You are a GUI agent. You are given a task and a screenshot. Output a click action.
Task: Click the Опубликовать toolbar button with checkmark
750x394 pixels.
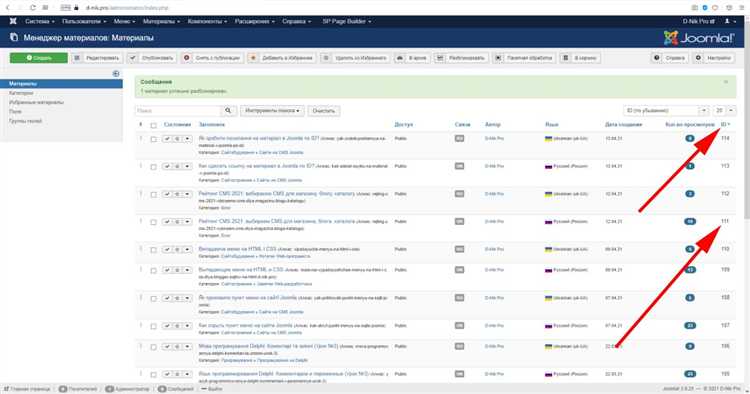(152, 58)
